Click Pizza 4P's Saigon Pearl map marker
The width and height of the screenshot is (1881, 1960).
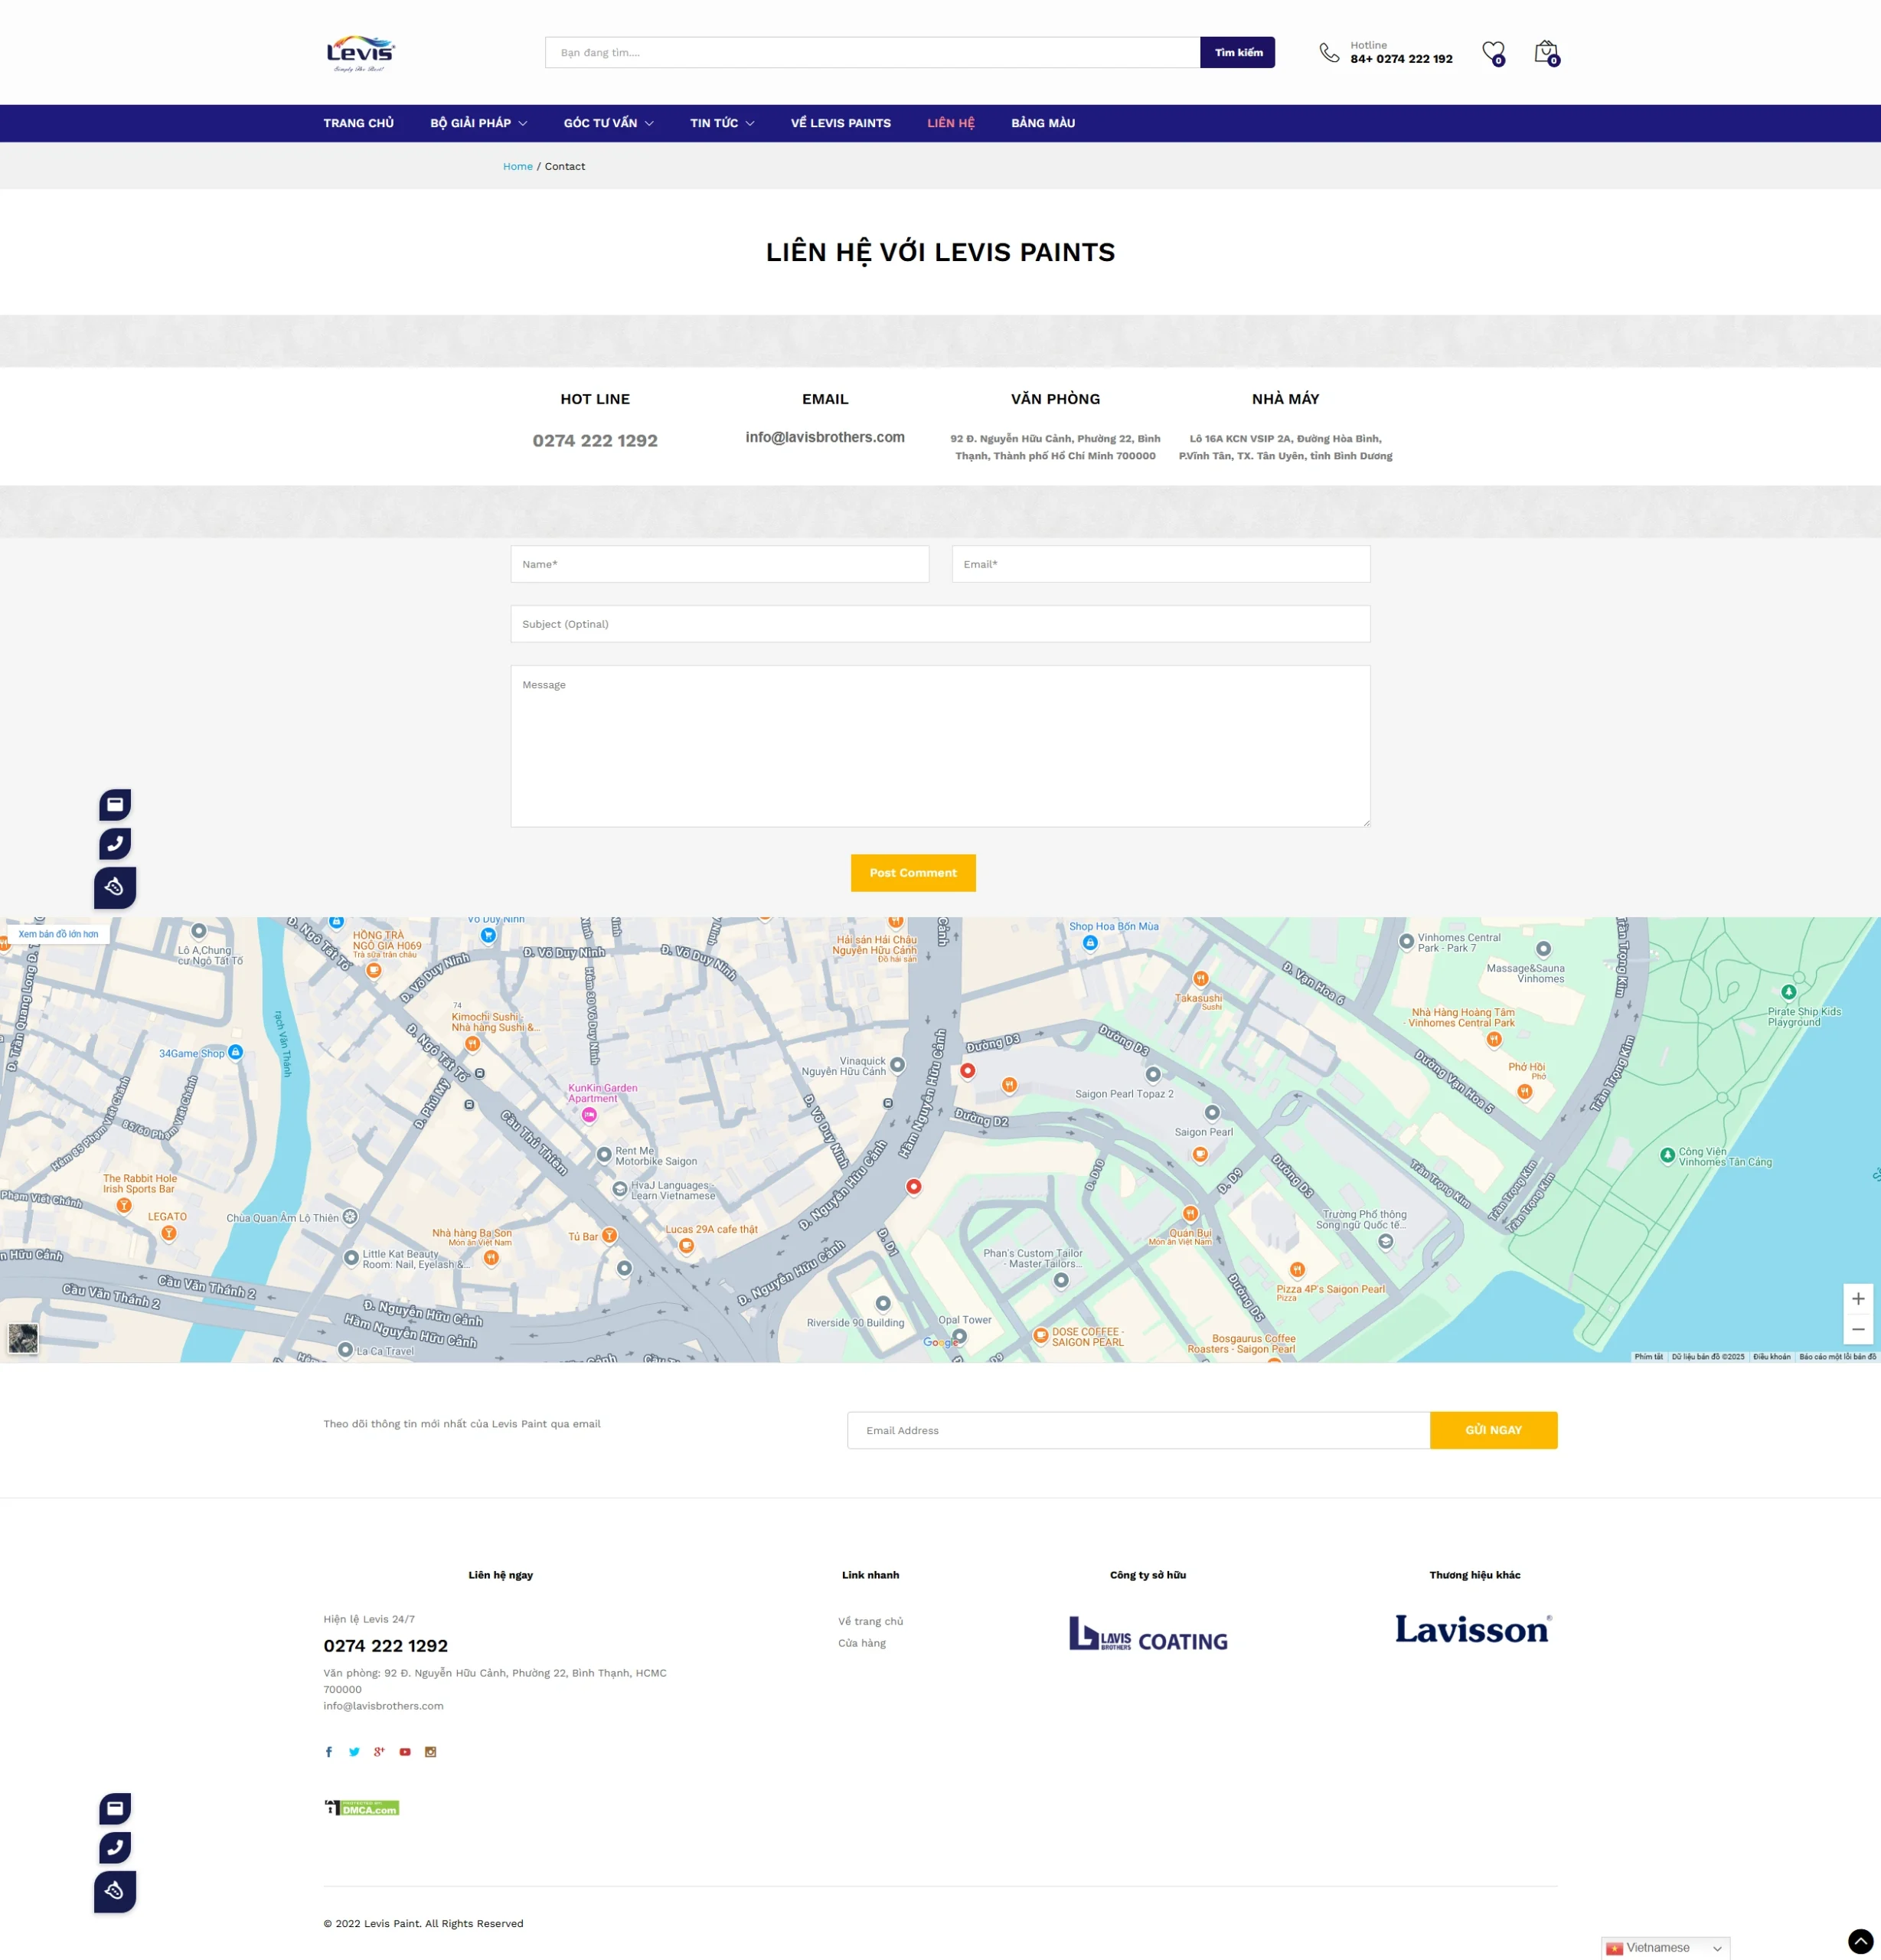click(x=1297, y=1270)
